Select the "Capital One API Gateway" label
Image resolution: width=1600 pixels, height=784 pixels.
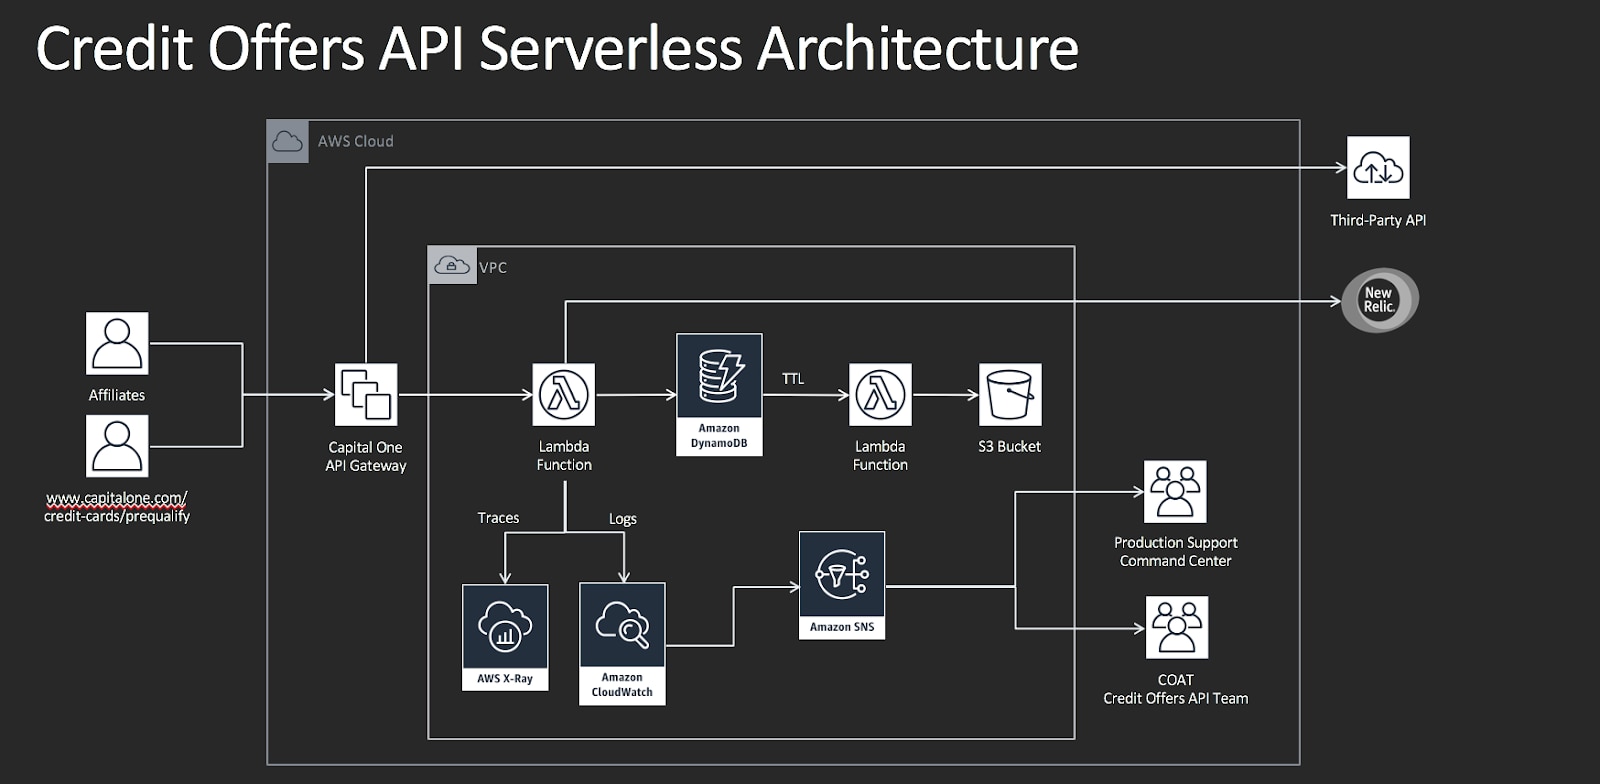366,456
